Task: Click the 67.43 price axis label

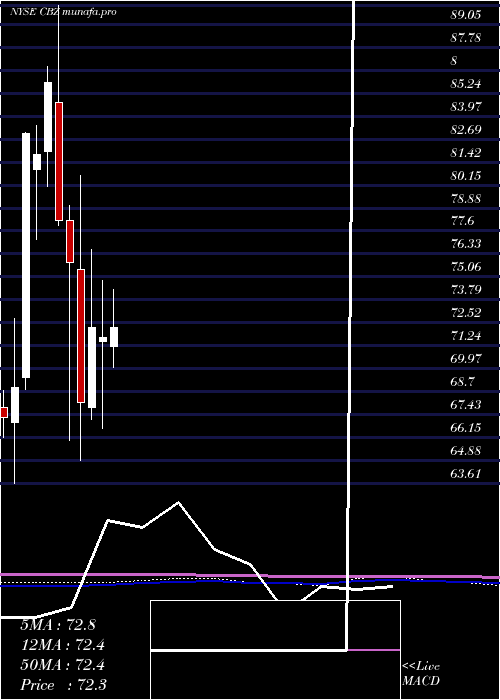Action: coord(466,404)
